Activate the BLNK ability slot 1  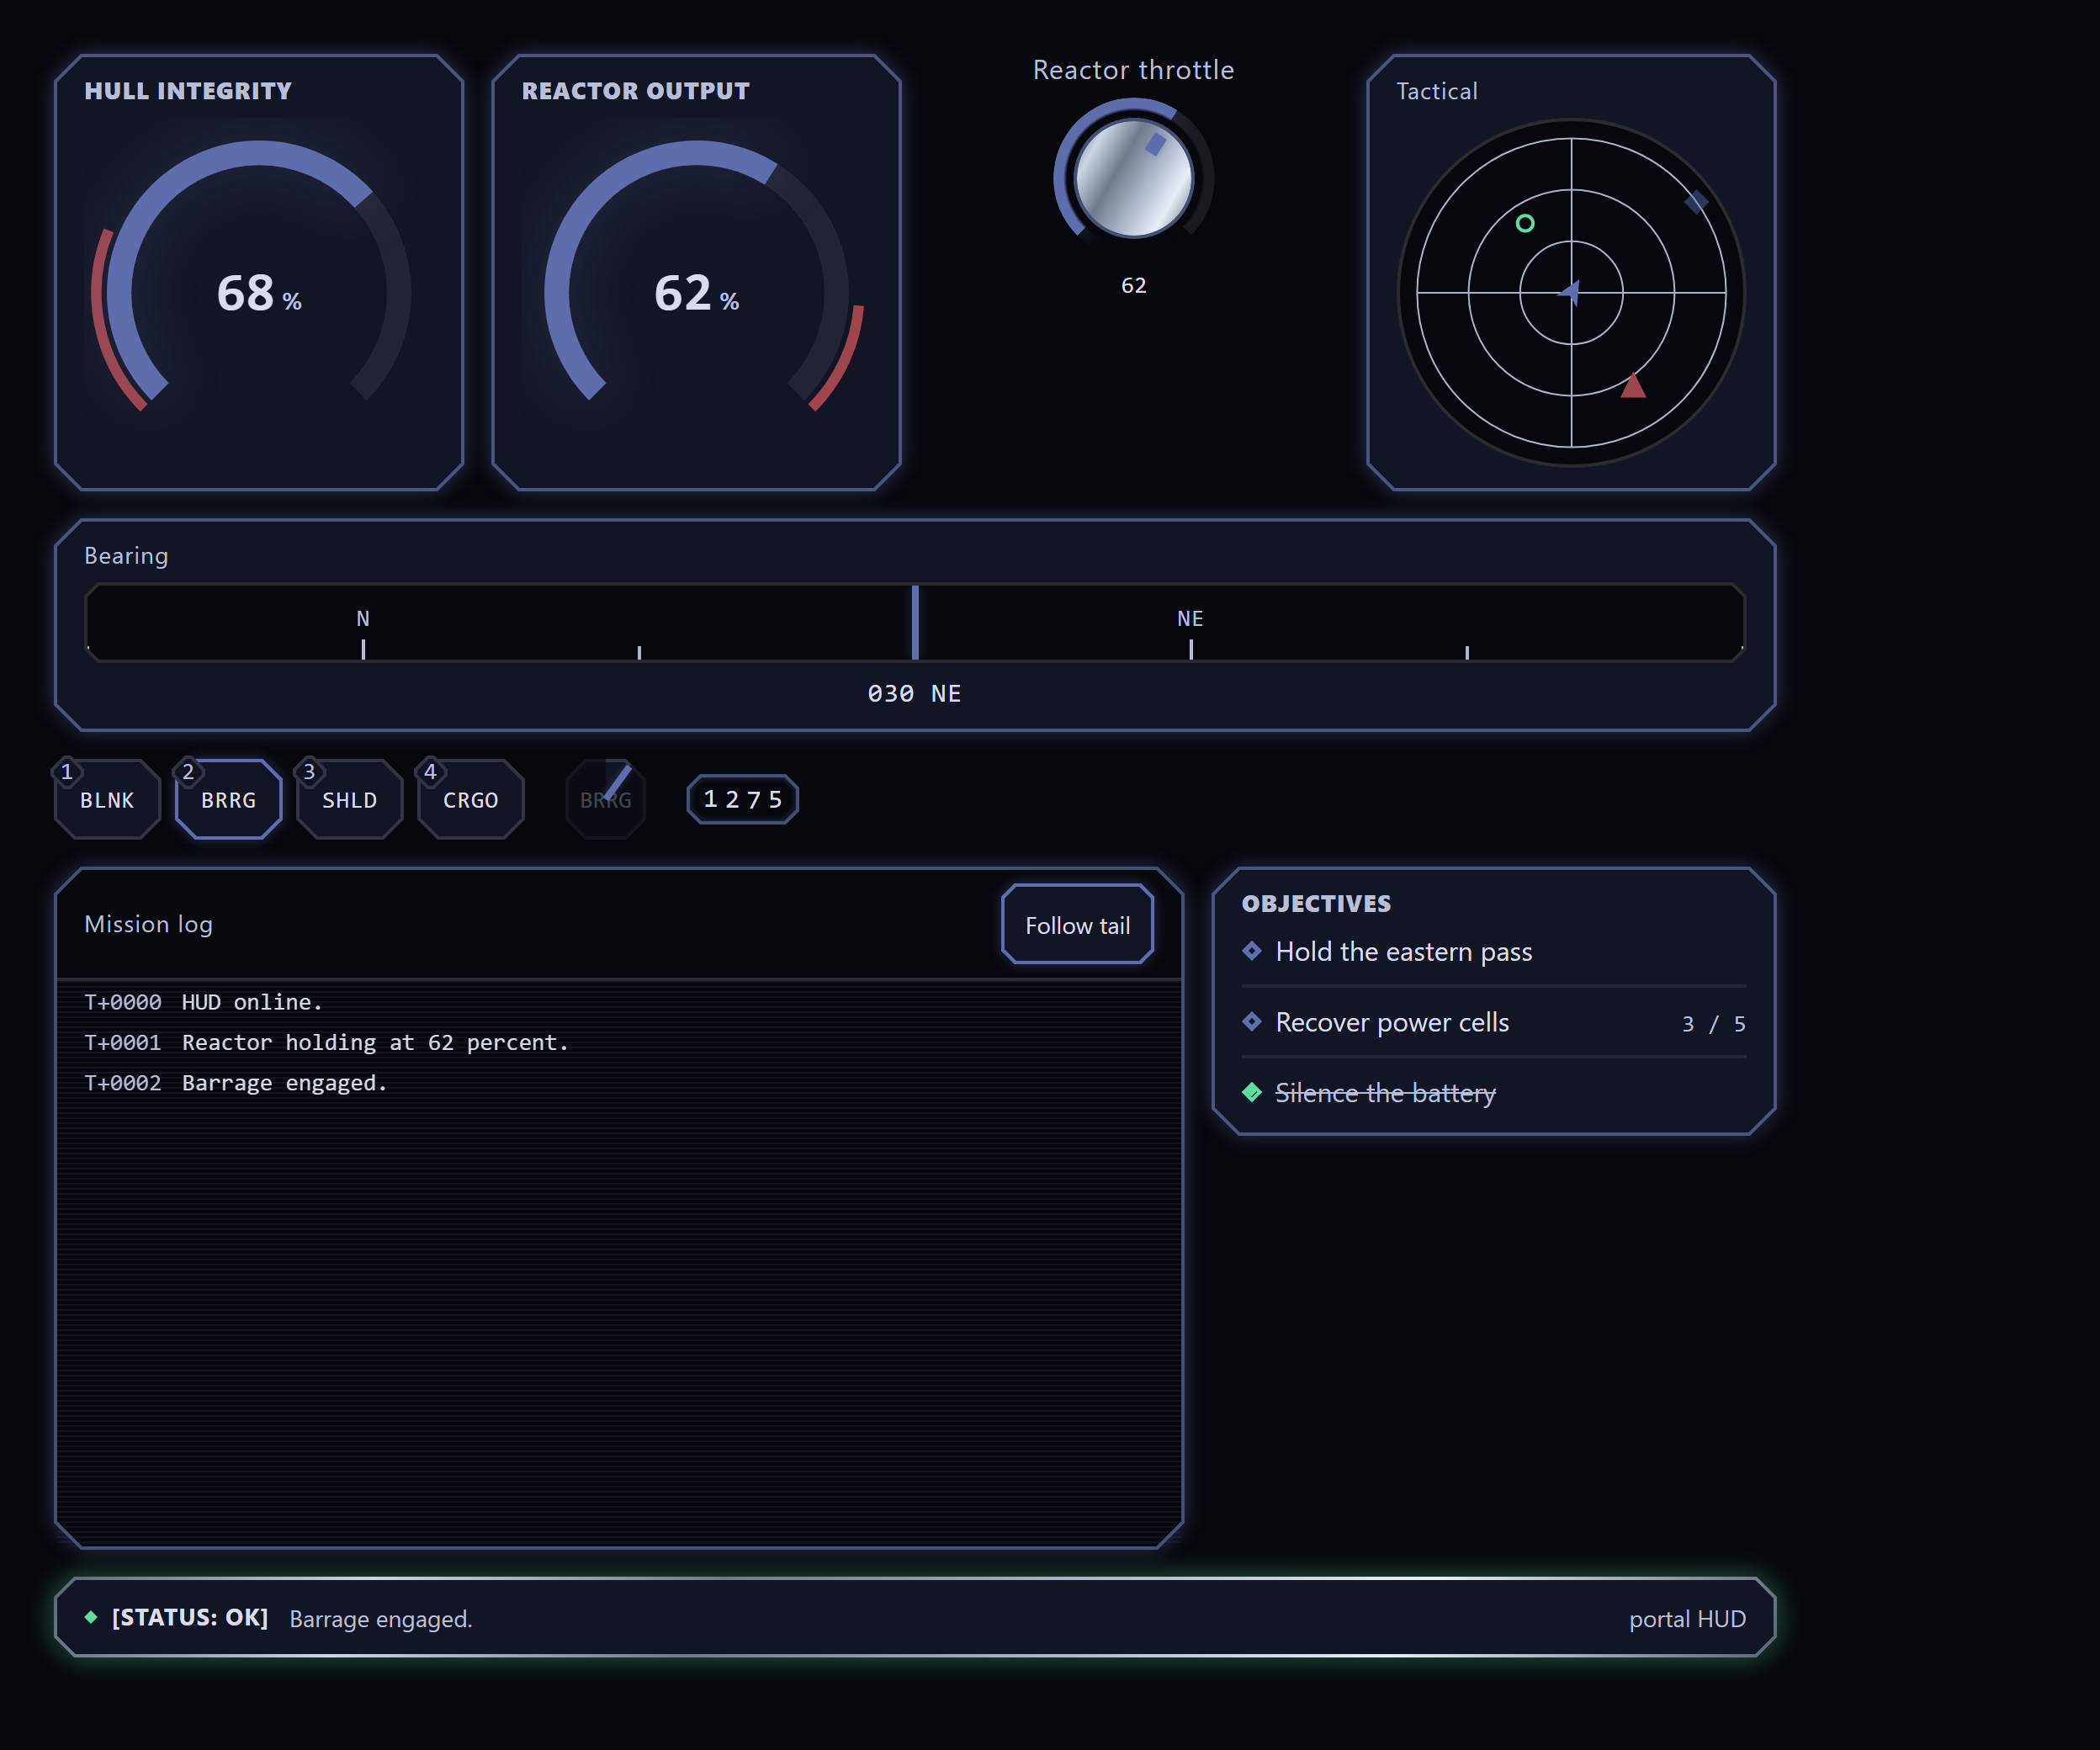coord(107,799)
